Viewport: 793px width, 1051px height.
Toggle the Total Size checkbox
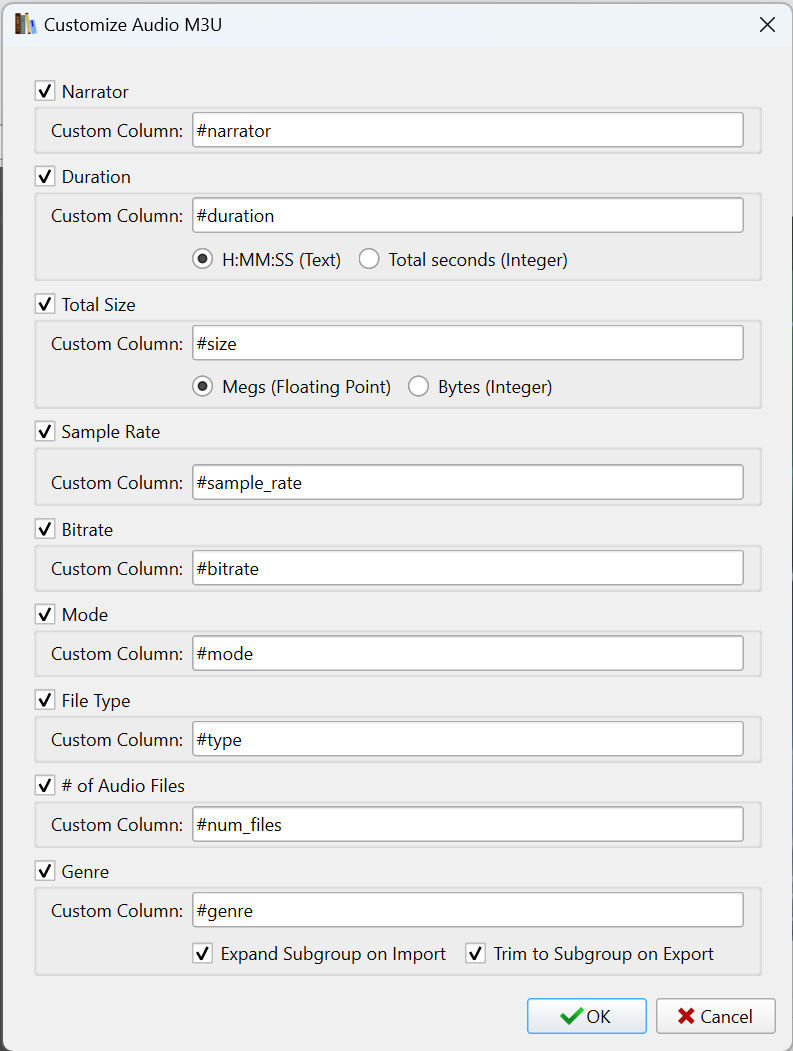45,304
